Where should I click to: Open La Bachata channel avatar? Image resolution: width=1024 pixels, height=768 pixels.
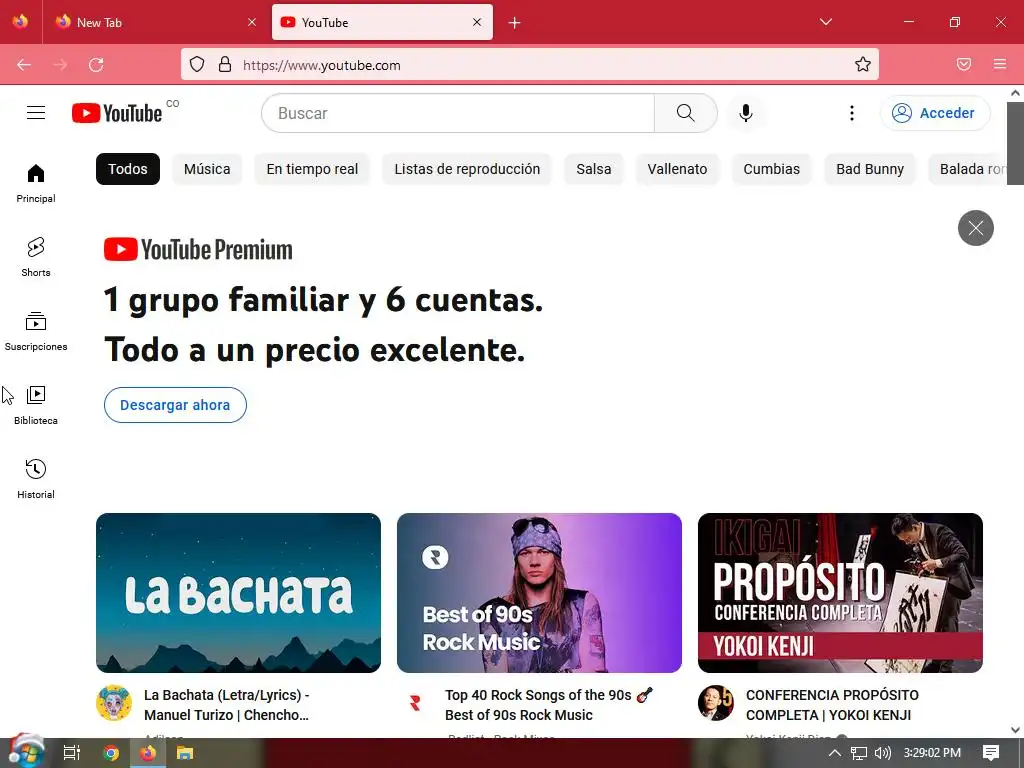point(114,703)
